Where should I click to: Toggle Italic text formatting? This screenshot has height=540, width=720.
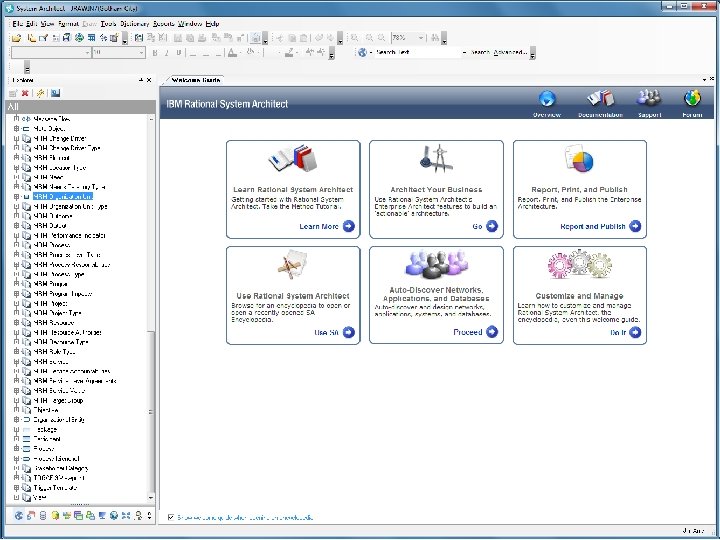coord(167,53)
